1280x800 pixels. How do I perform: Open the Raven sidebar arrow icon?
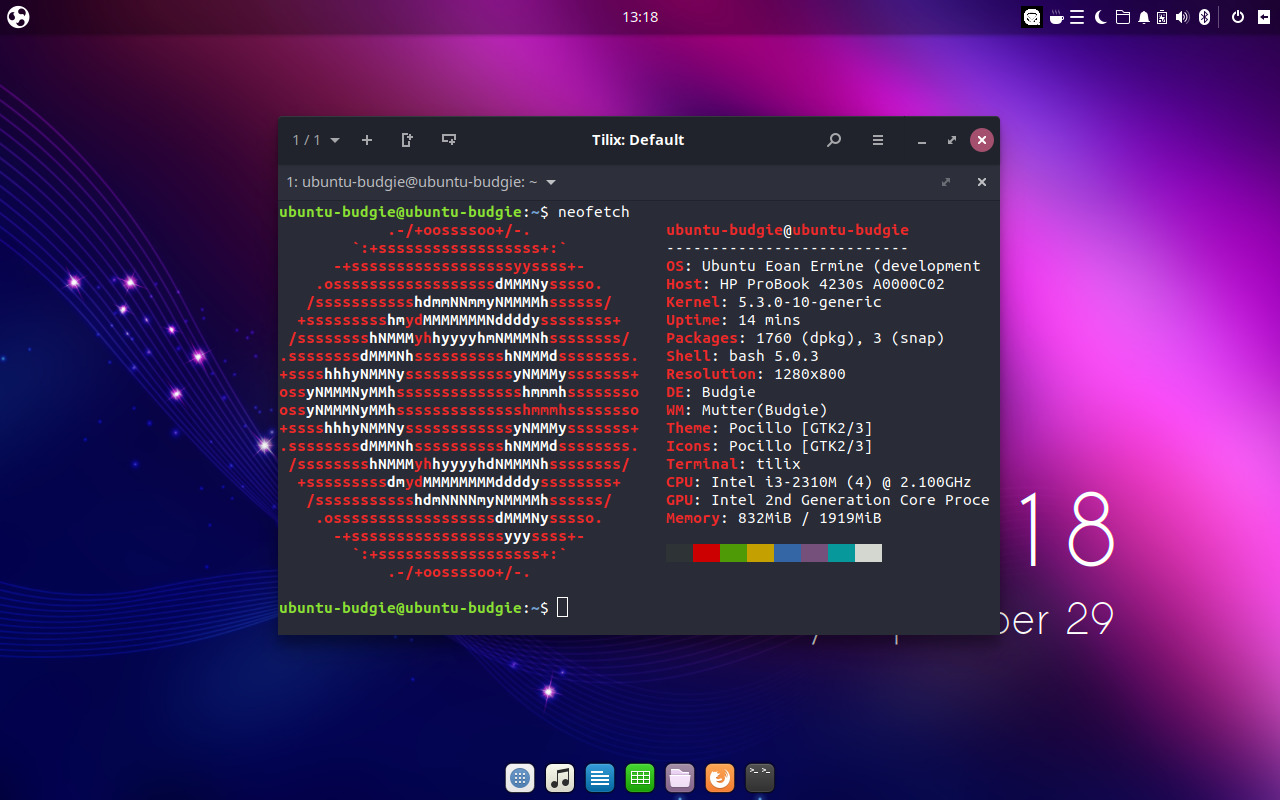pos(1262,17)
